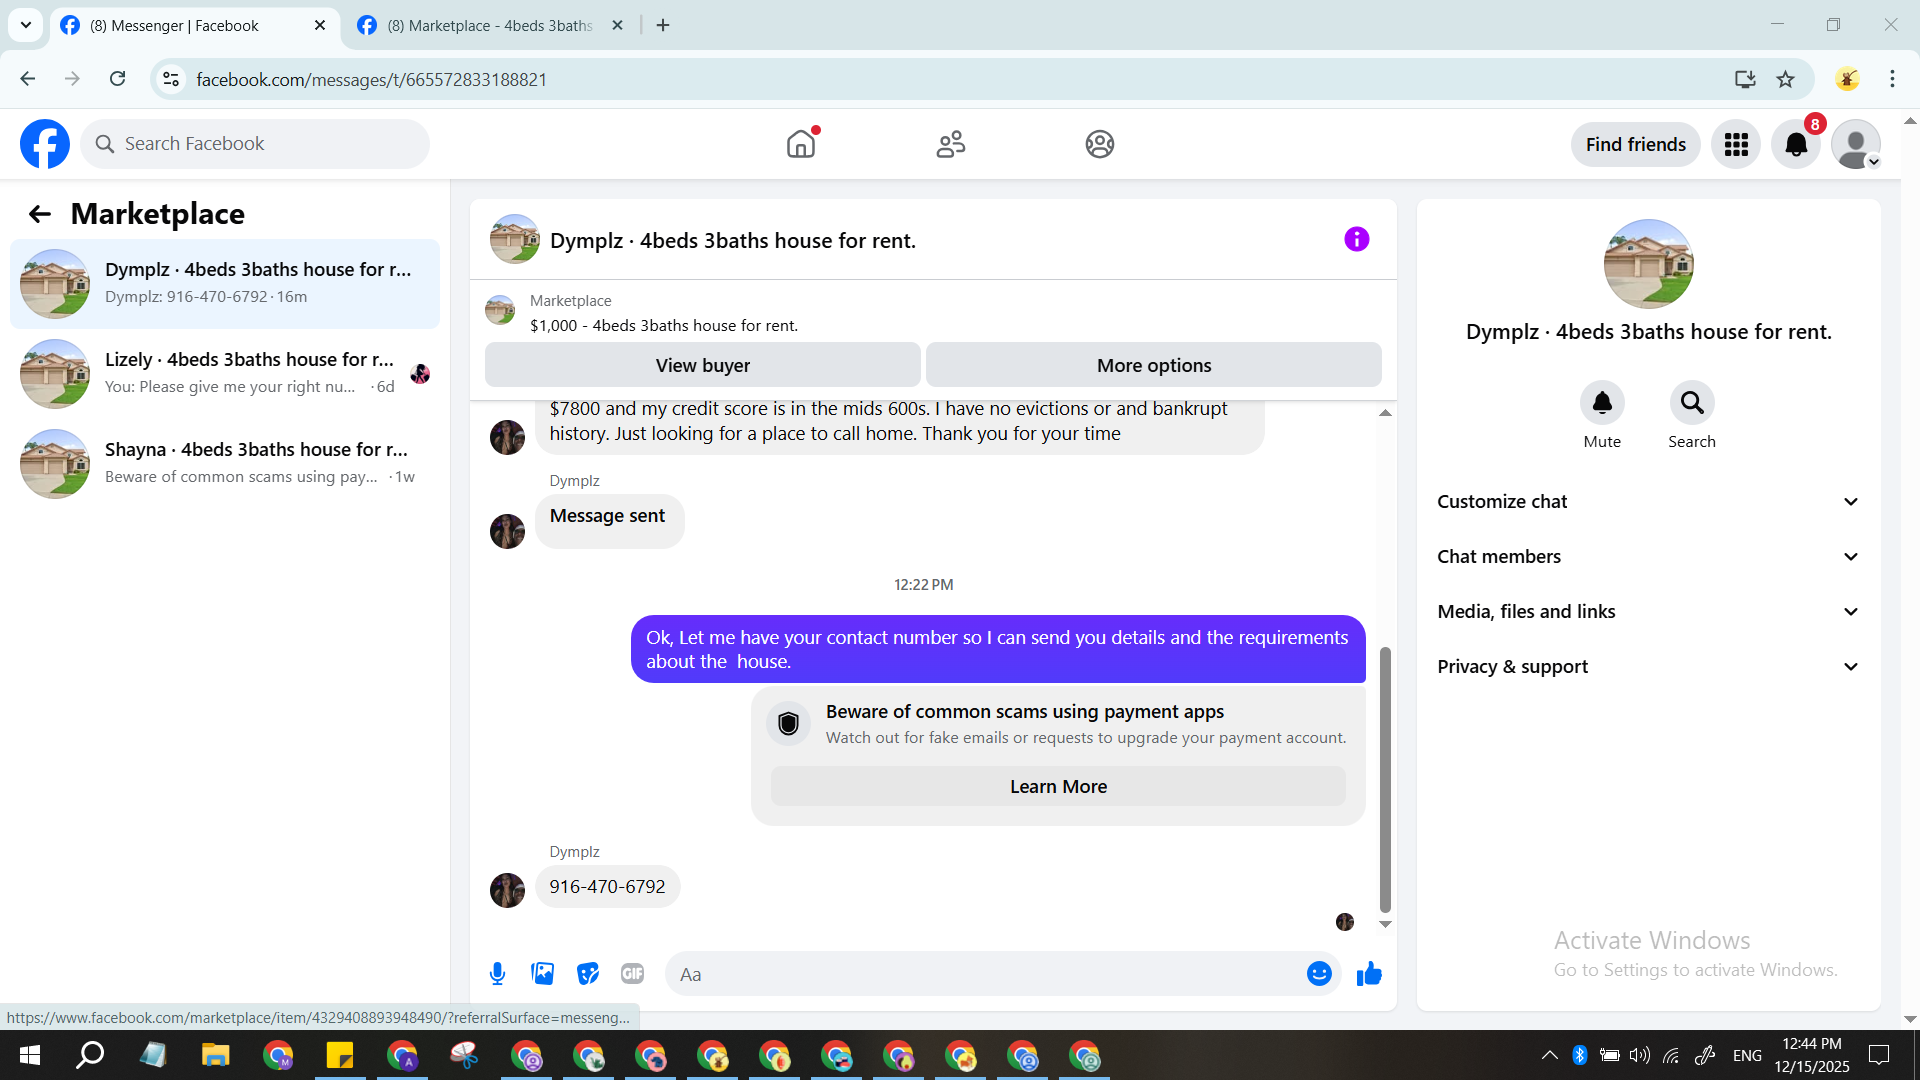
Task: Open the $1,000 marketplace listing link
Action: (664, 326)
